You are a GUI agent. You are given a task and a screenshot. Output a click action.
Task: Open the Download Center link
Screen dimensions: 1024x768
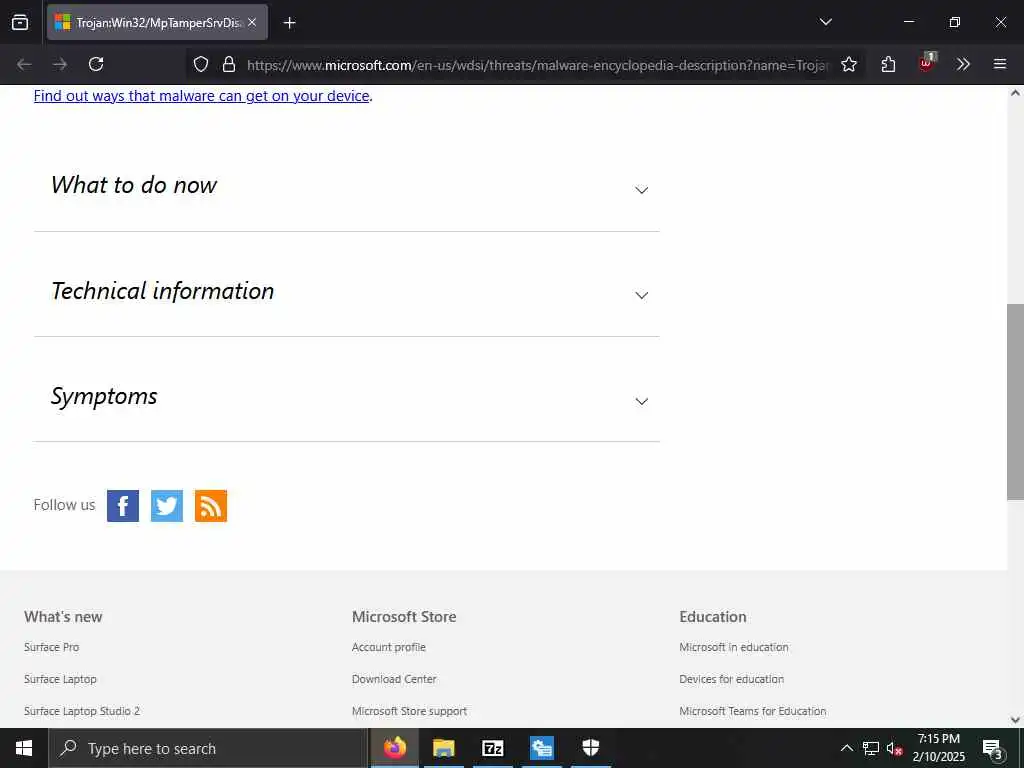pyautogui.click(x=394, y=679)
